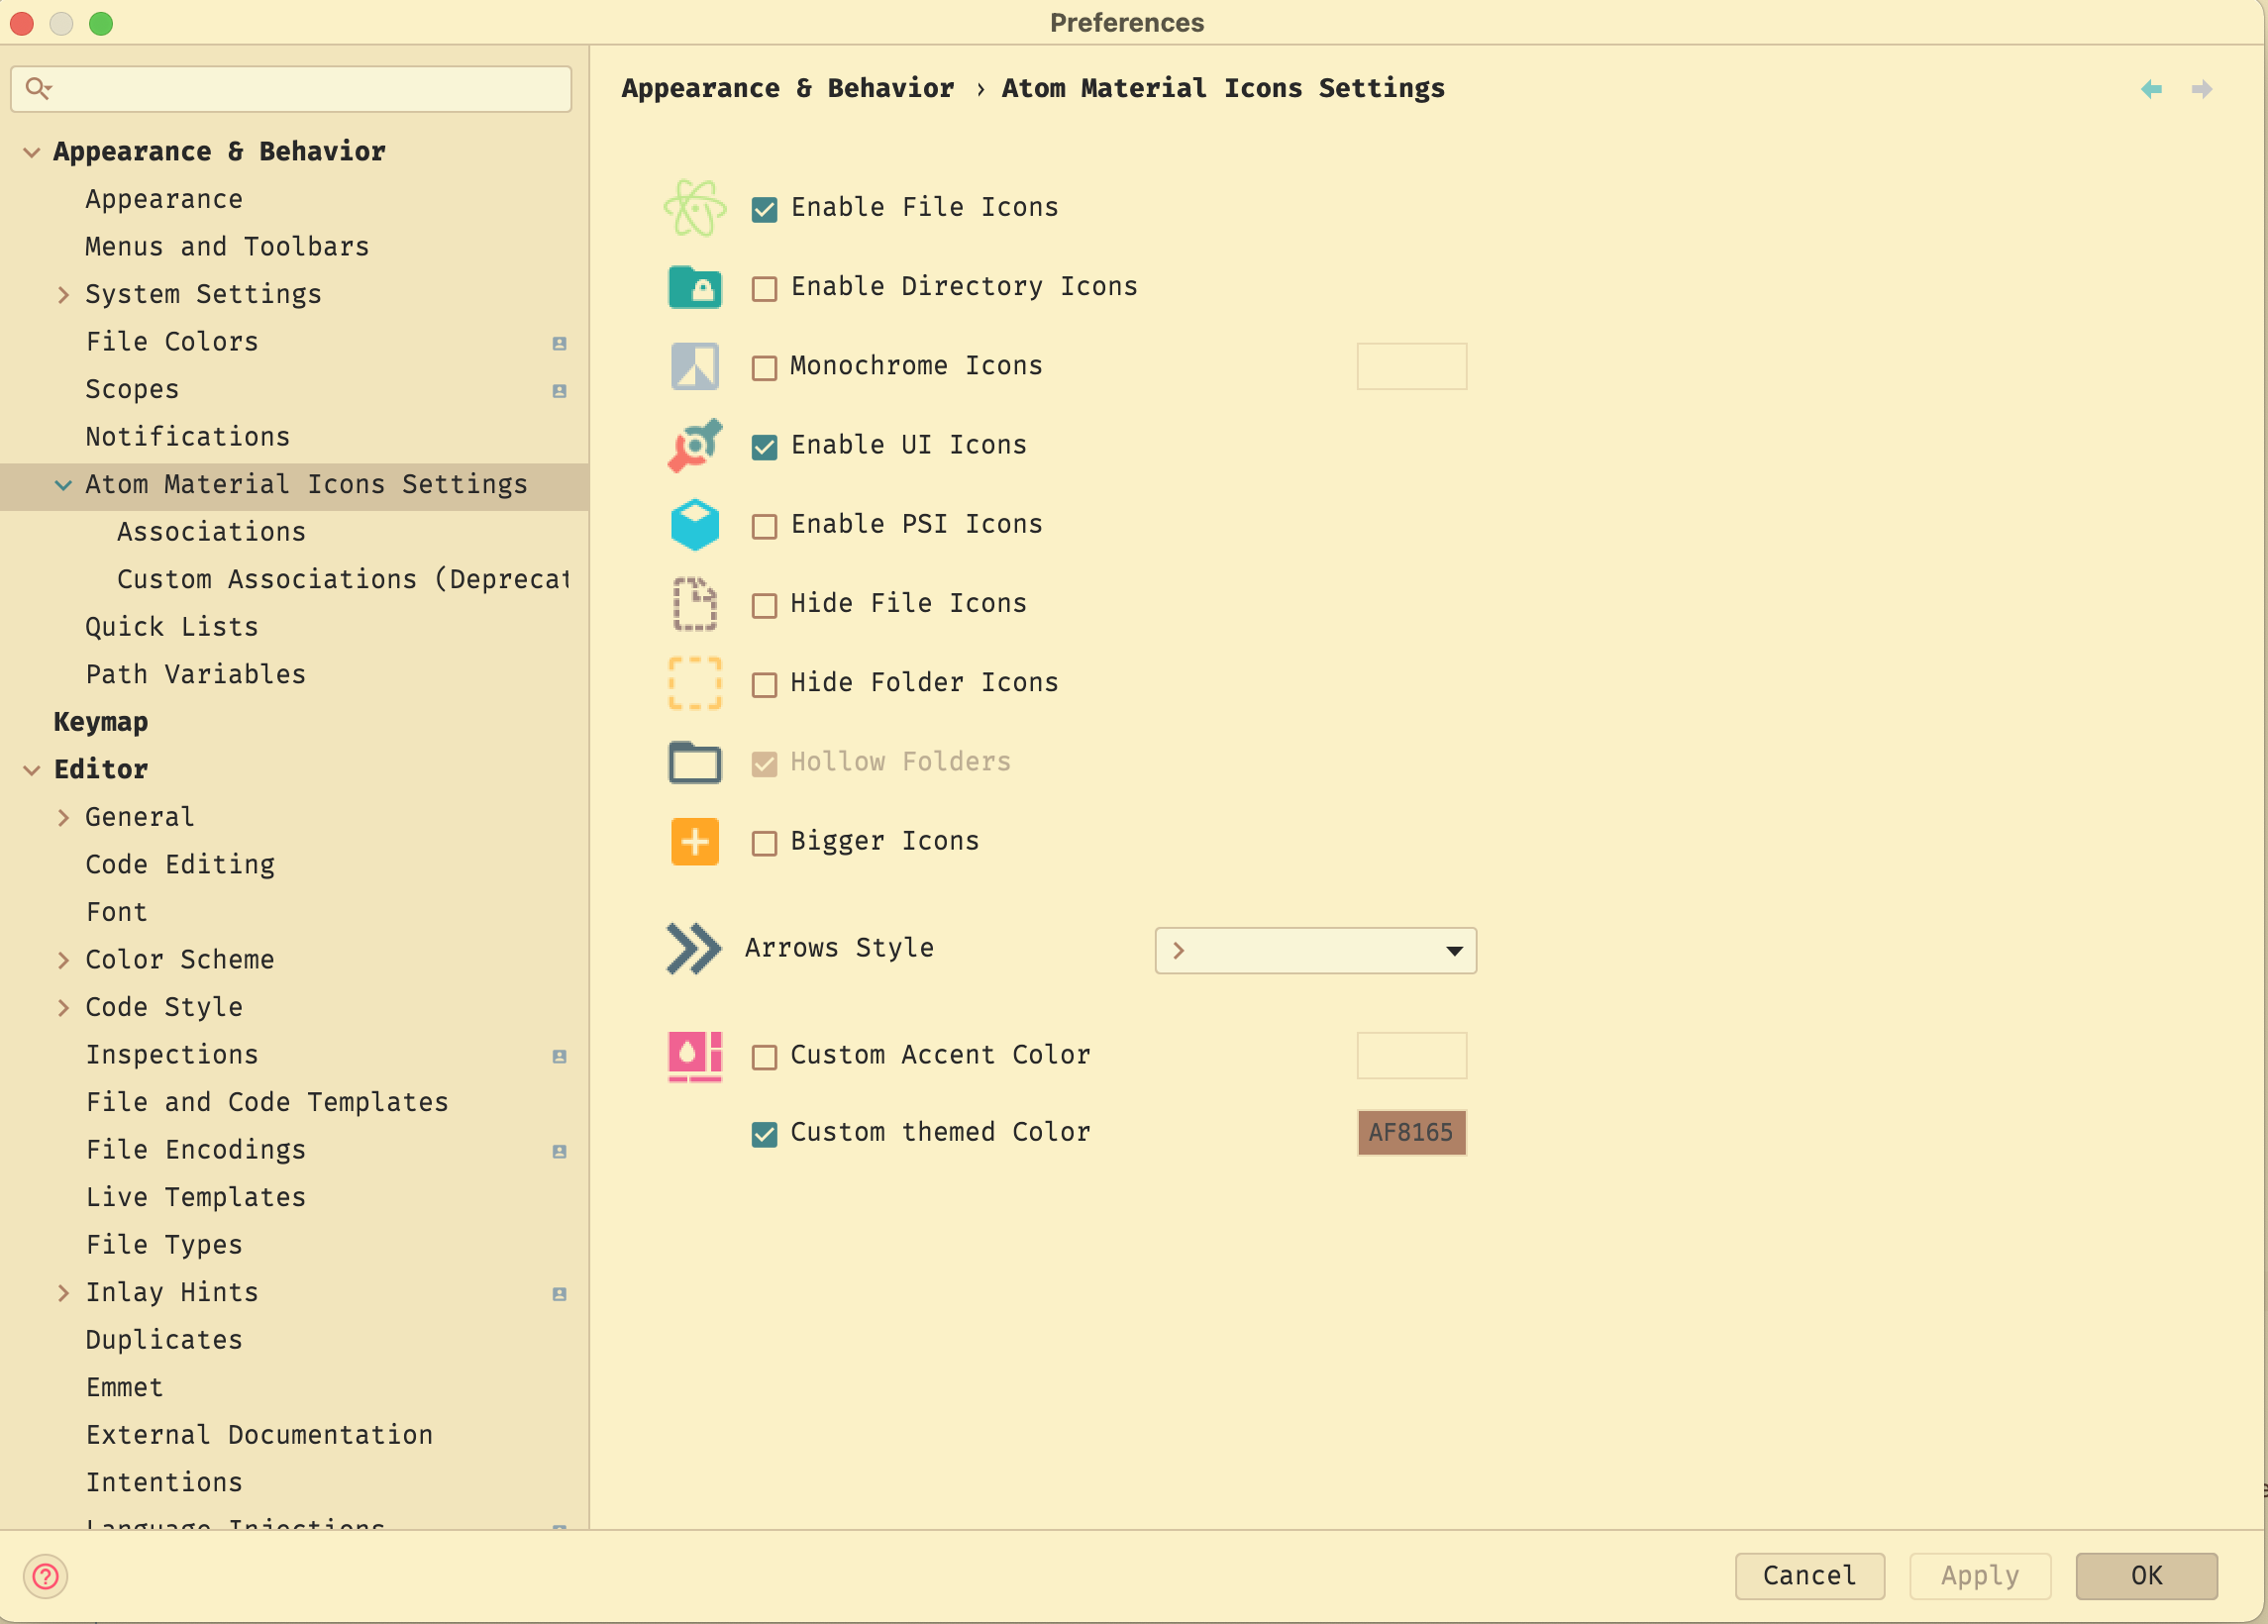2268x1624 pixels.
Task: Click the project badge icon beside Inspections
Action: [x=559, y=1056]
